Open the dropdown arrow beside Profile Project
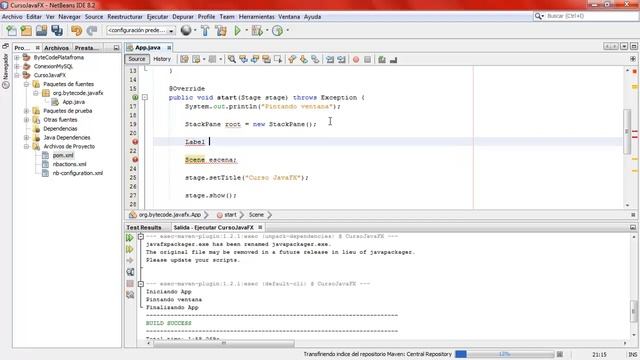Image resolution: width=640 pixels, height=360 pixels. 287,31
